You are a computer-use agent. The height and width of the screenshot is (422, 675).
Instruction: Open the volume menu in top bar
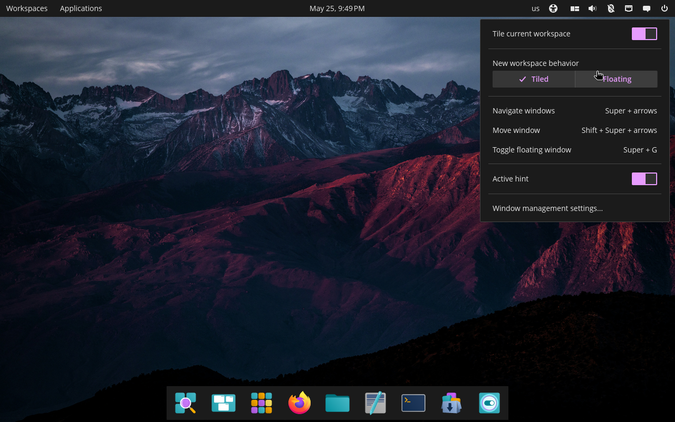point(592,8)
